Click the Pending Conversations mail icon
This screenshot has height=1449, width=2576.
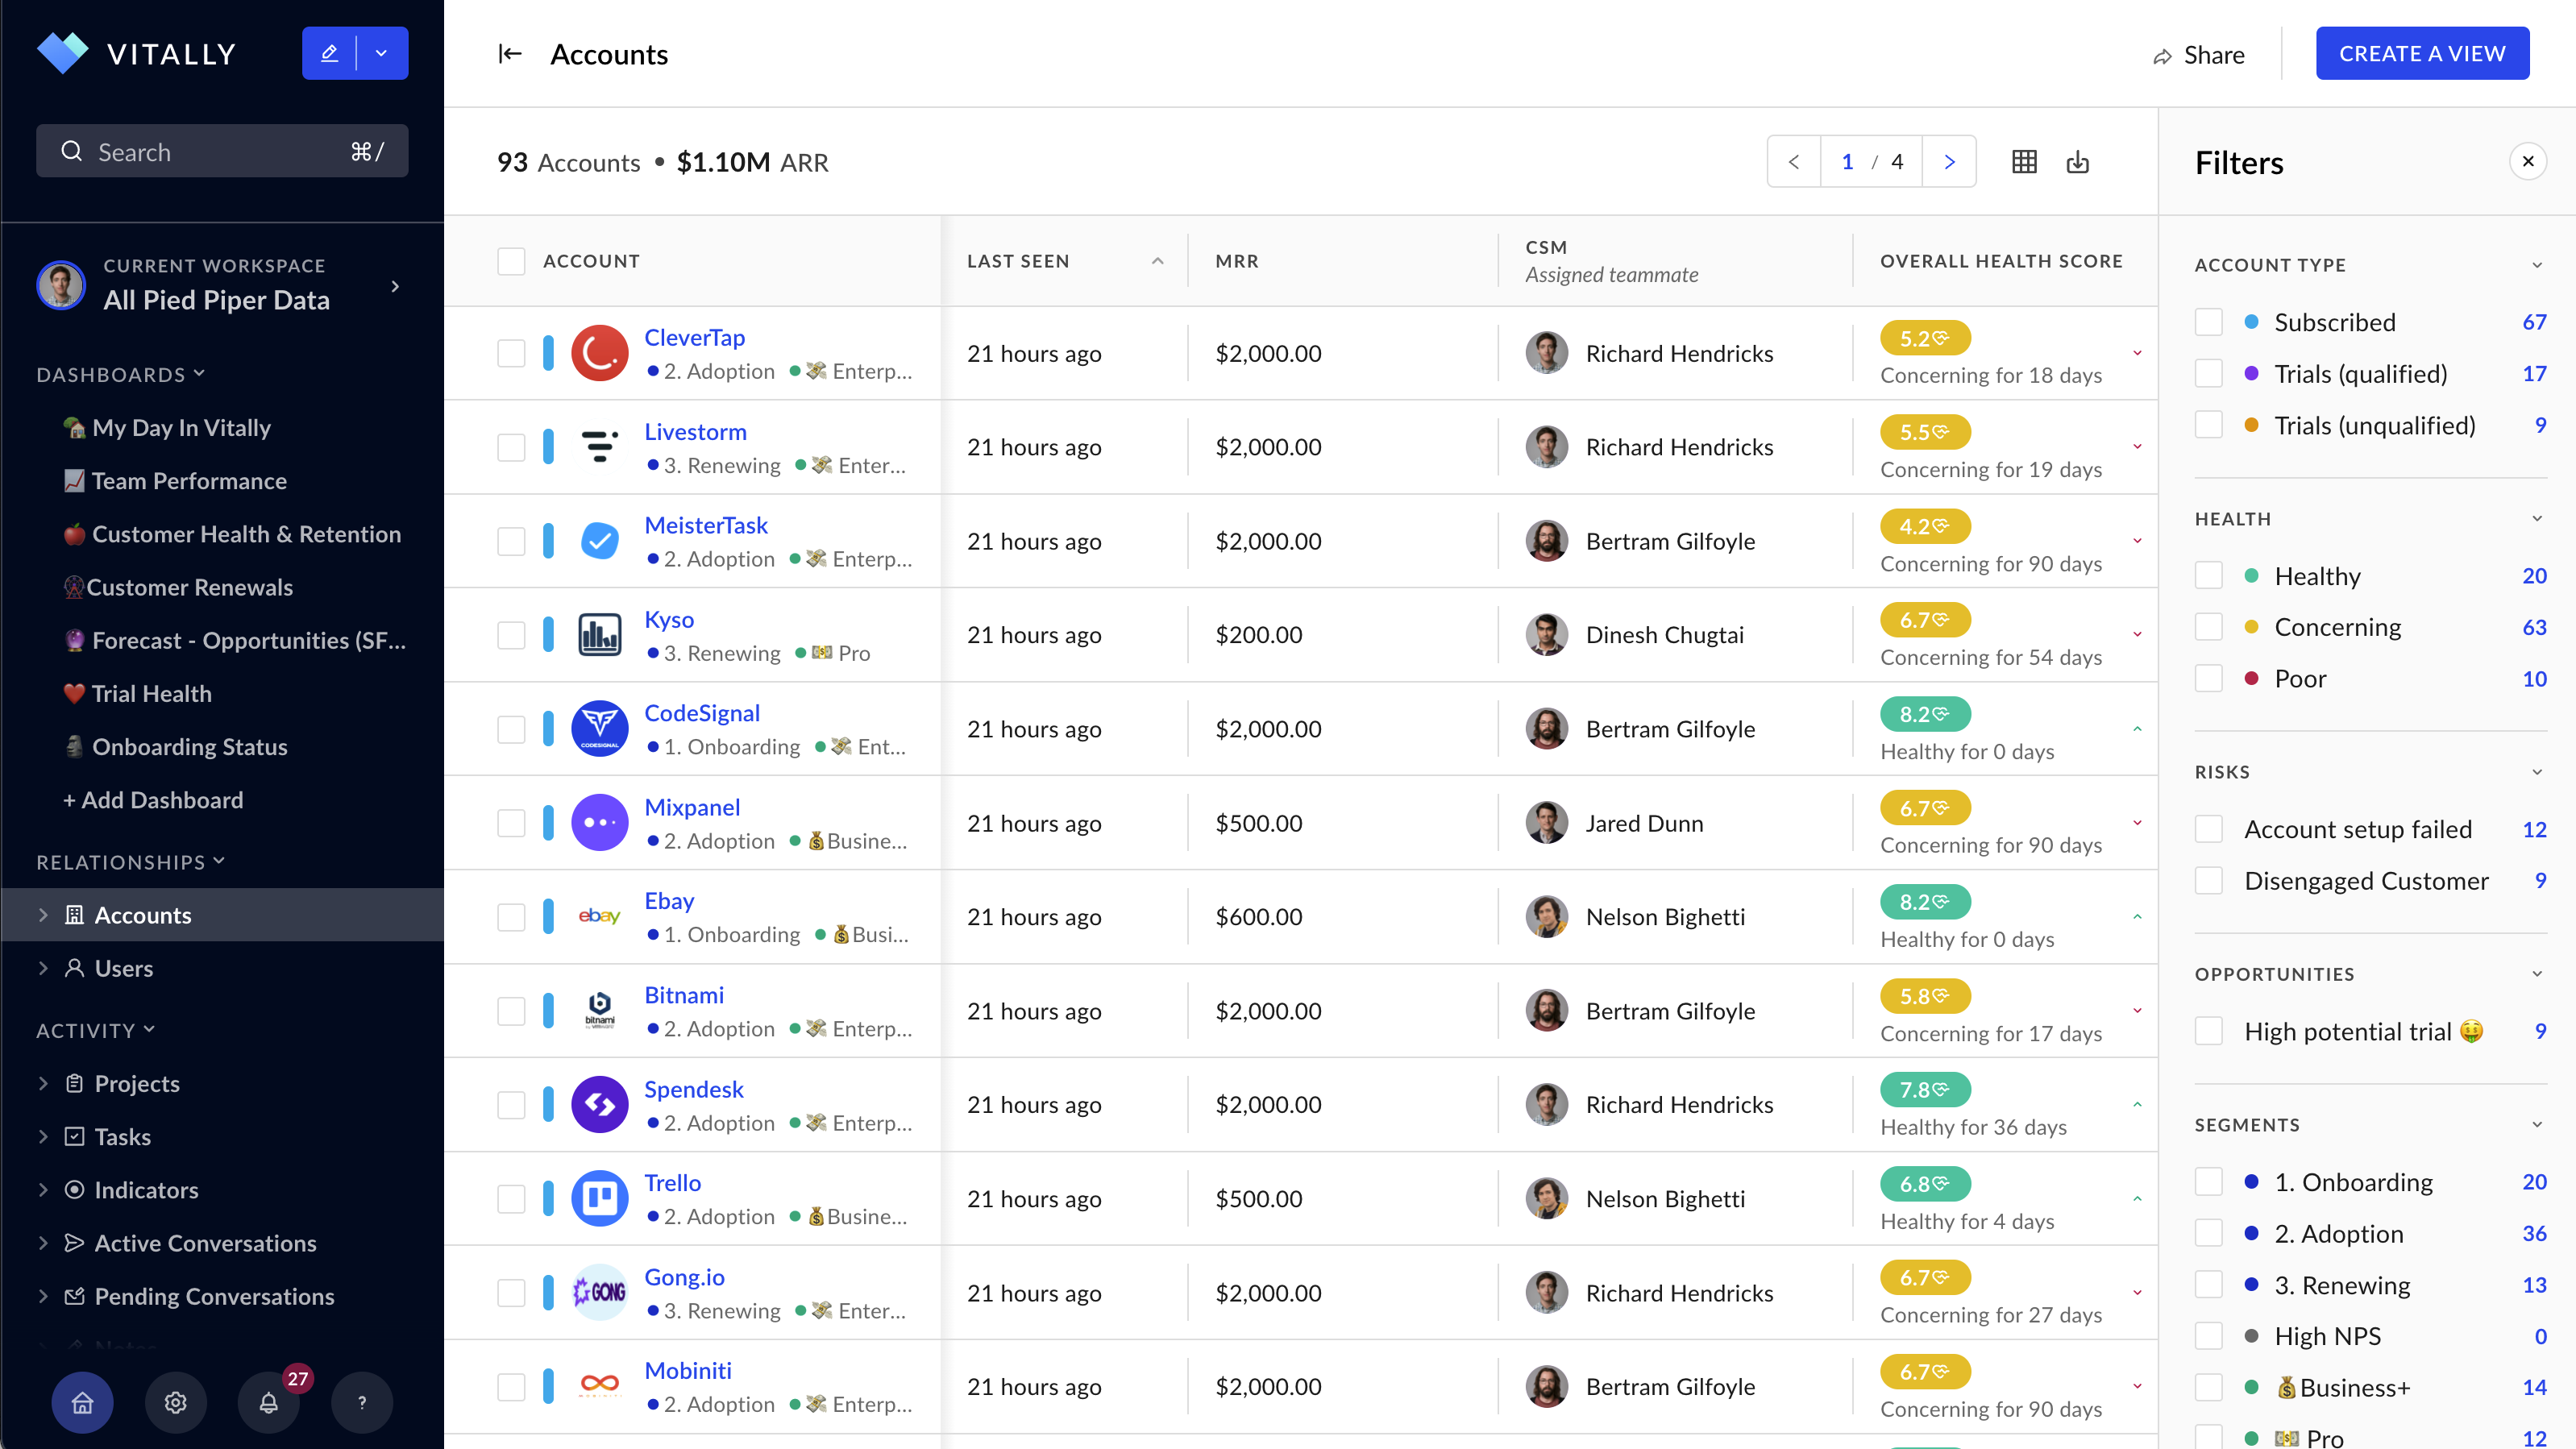click(x=74, y=1296)
